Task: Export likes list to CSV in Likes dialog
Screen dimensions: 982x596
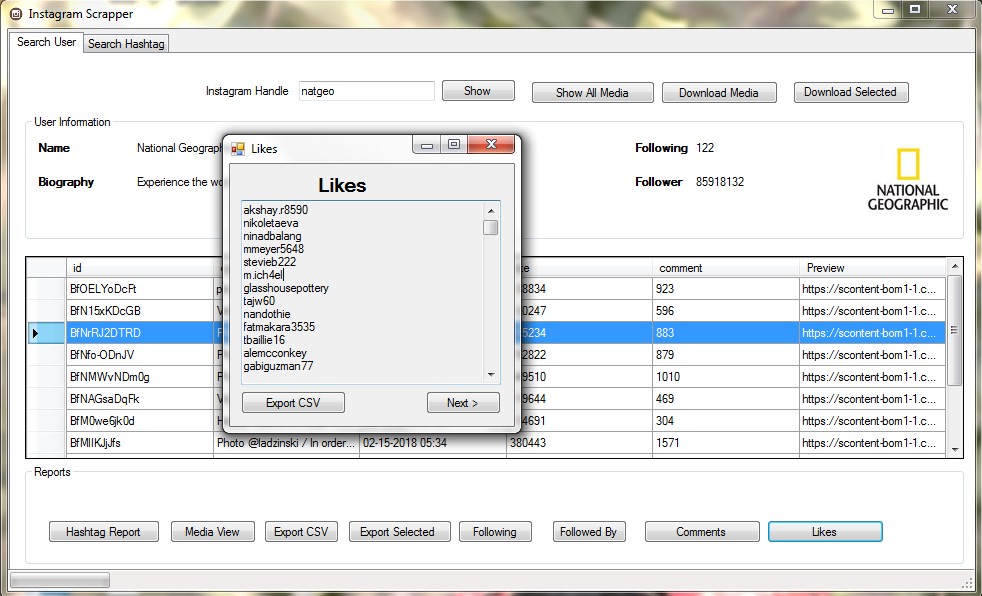Action: (293, 403)
